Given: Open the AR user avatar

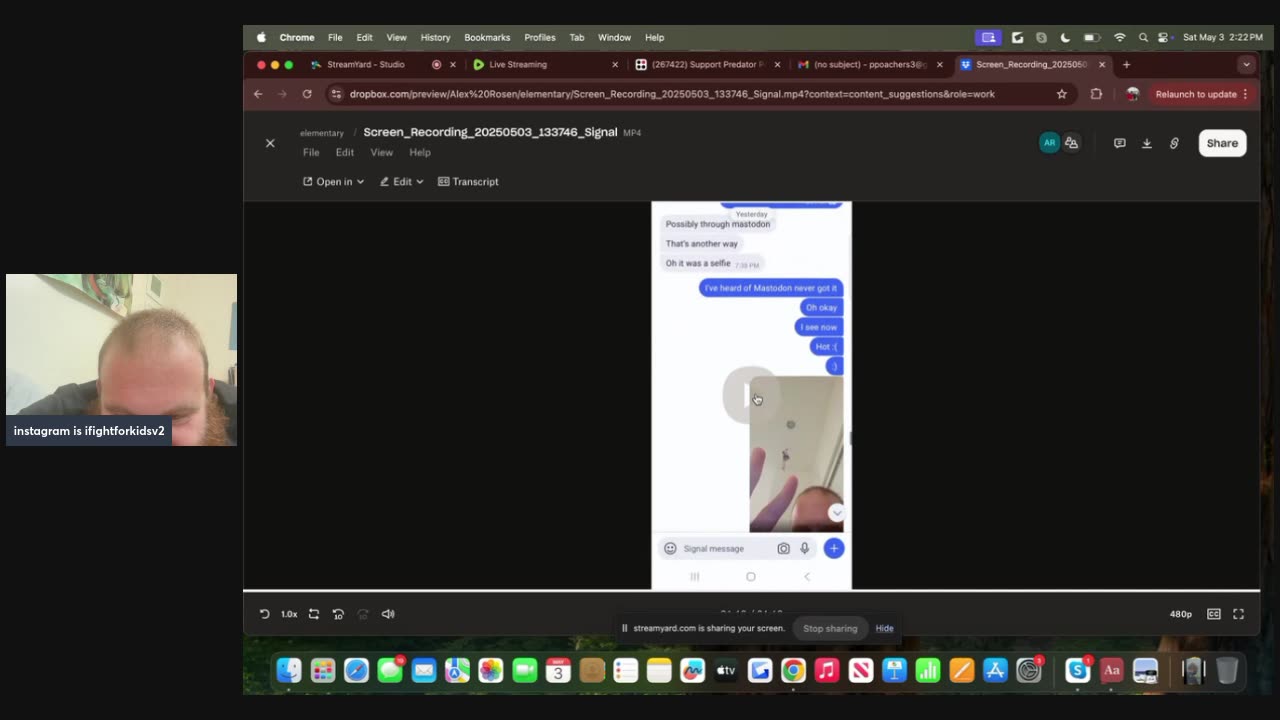Looking at the screenshot, I should point(1049,143).
